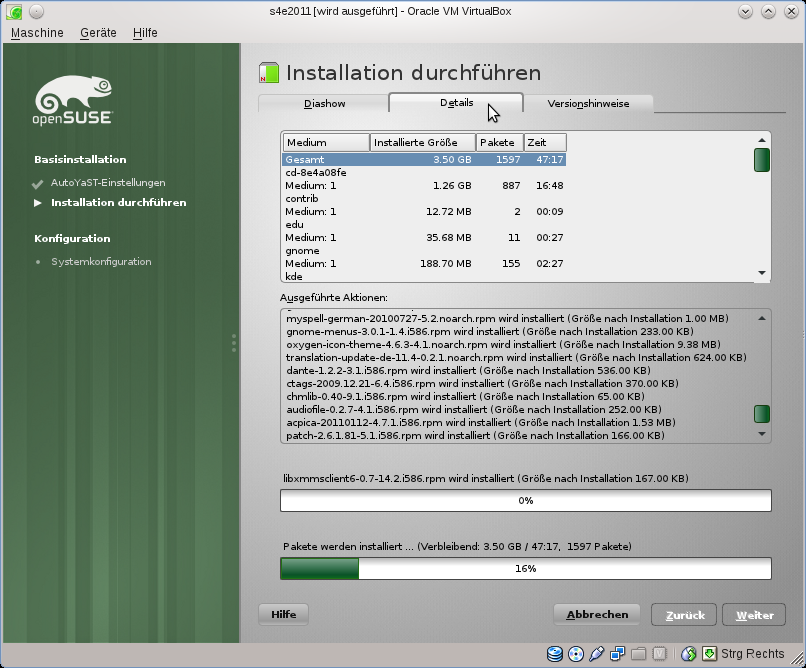Click the dante-1.2.2 log line
The image size is (806, 668).
[x=468, y=370]
